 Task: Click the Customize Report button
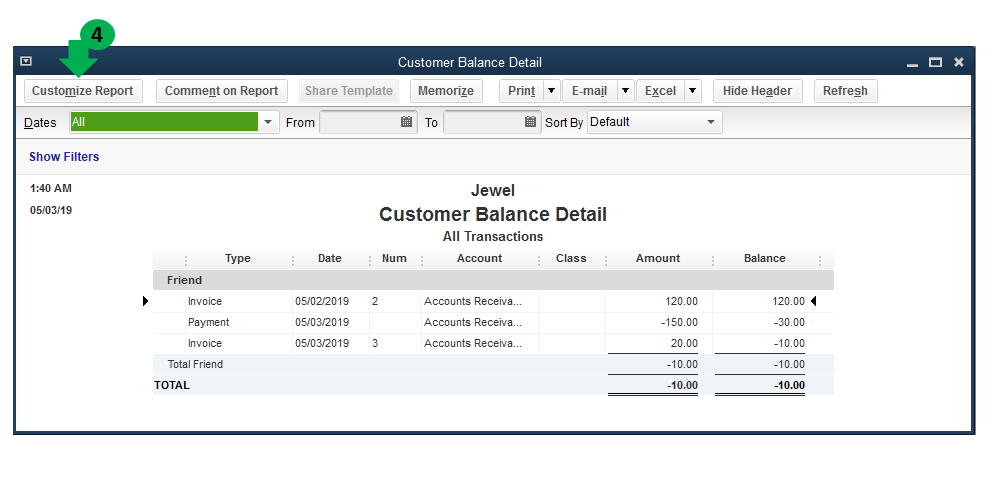[x=82, y=91]
